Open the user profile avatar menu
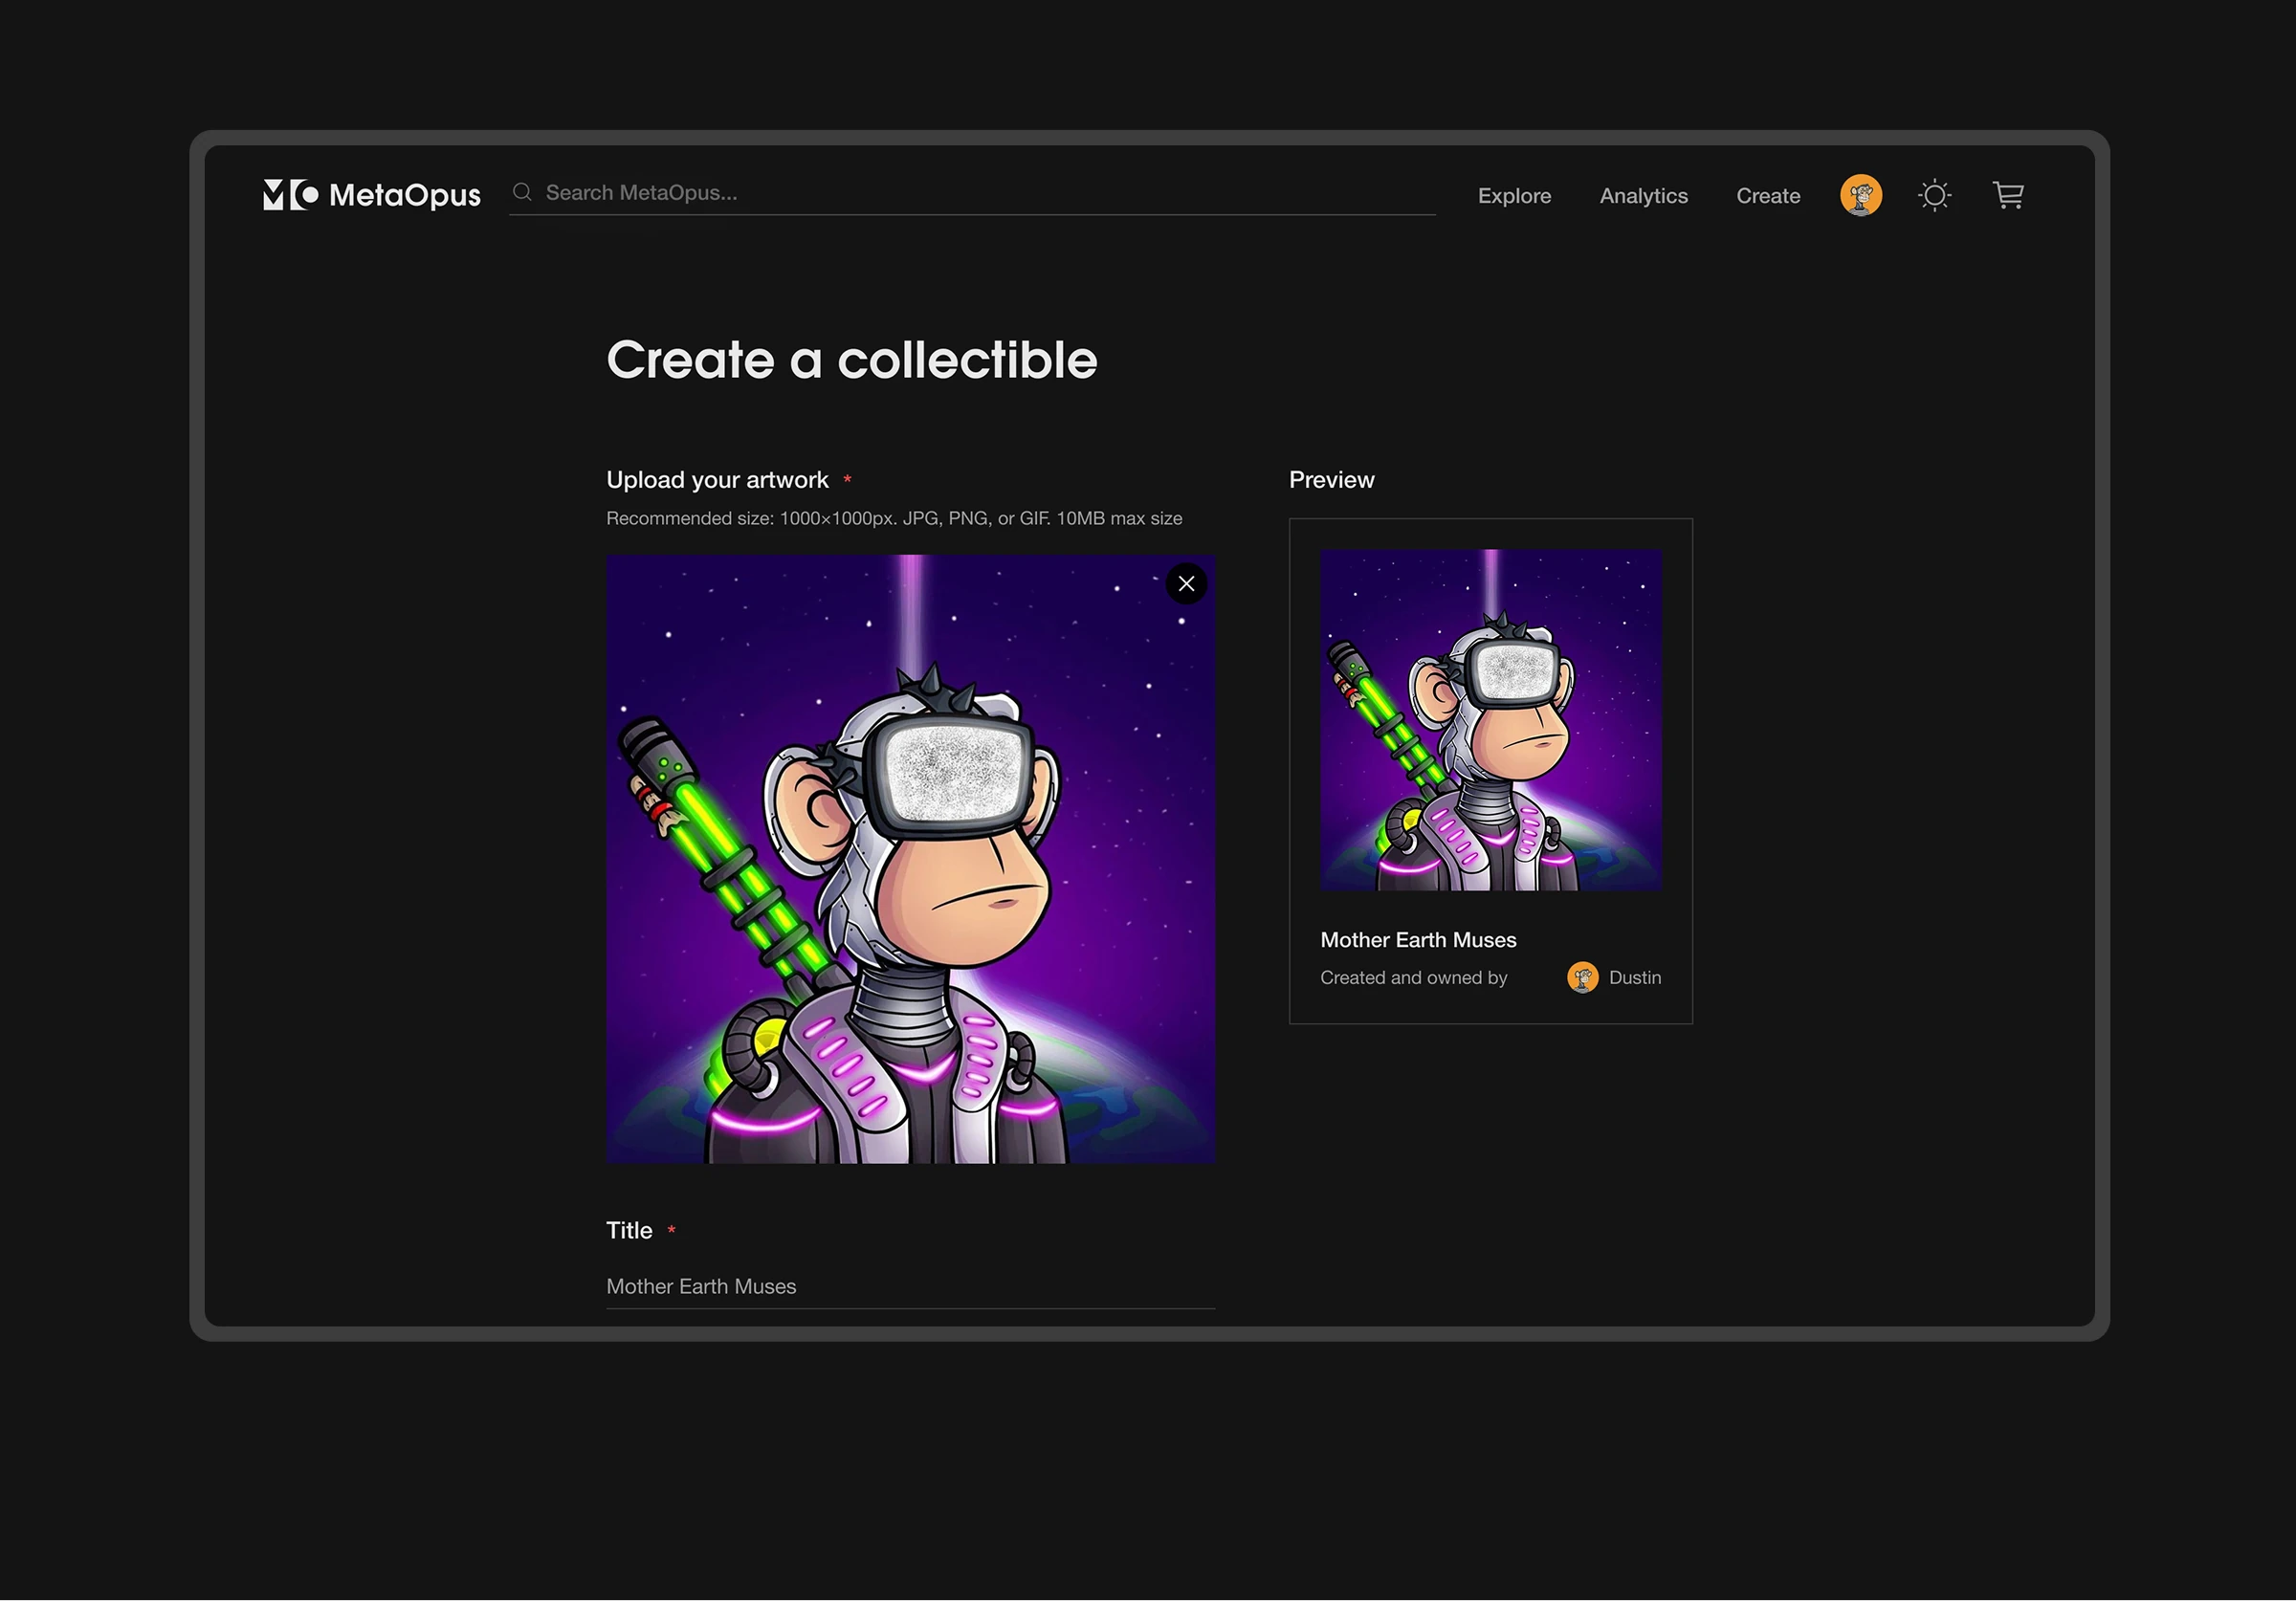The width and height of the screenshot is (2296, 1601). [1860, 195]
